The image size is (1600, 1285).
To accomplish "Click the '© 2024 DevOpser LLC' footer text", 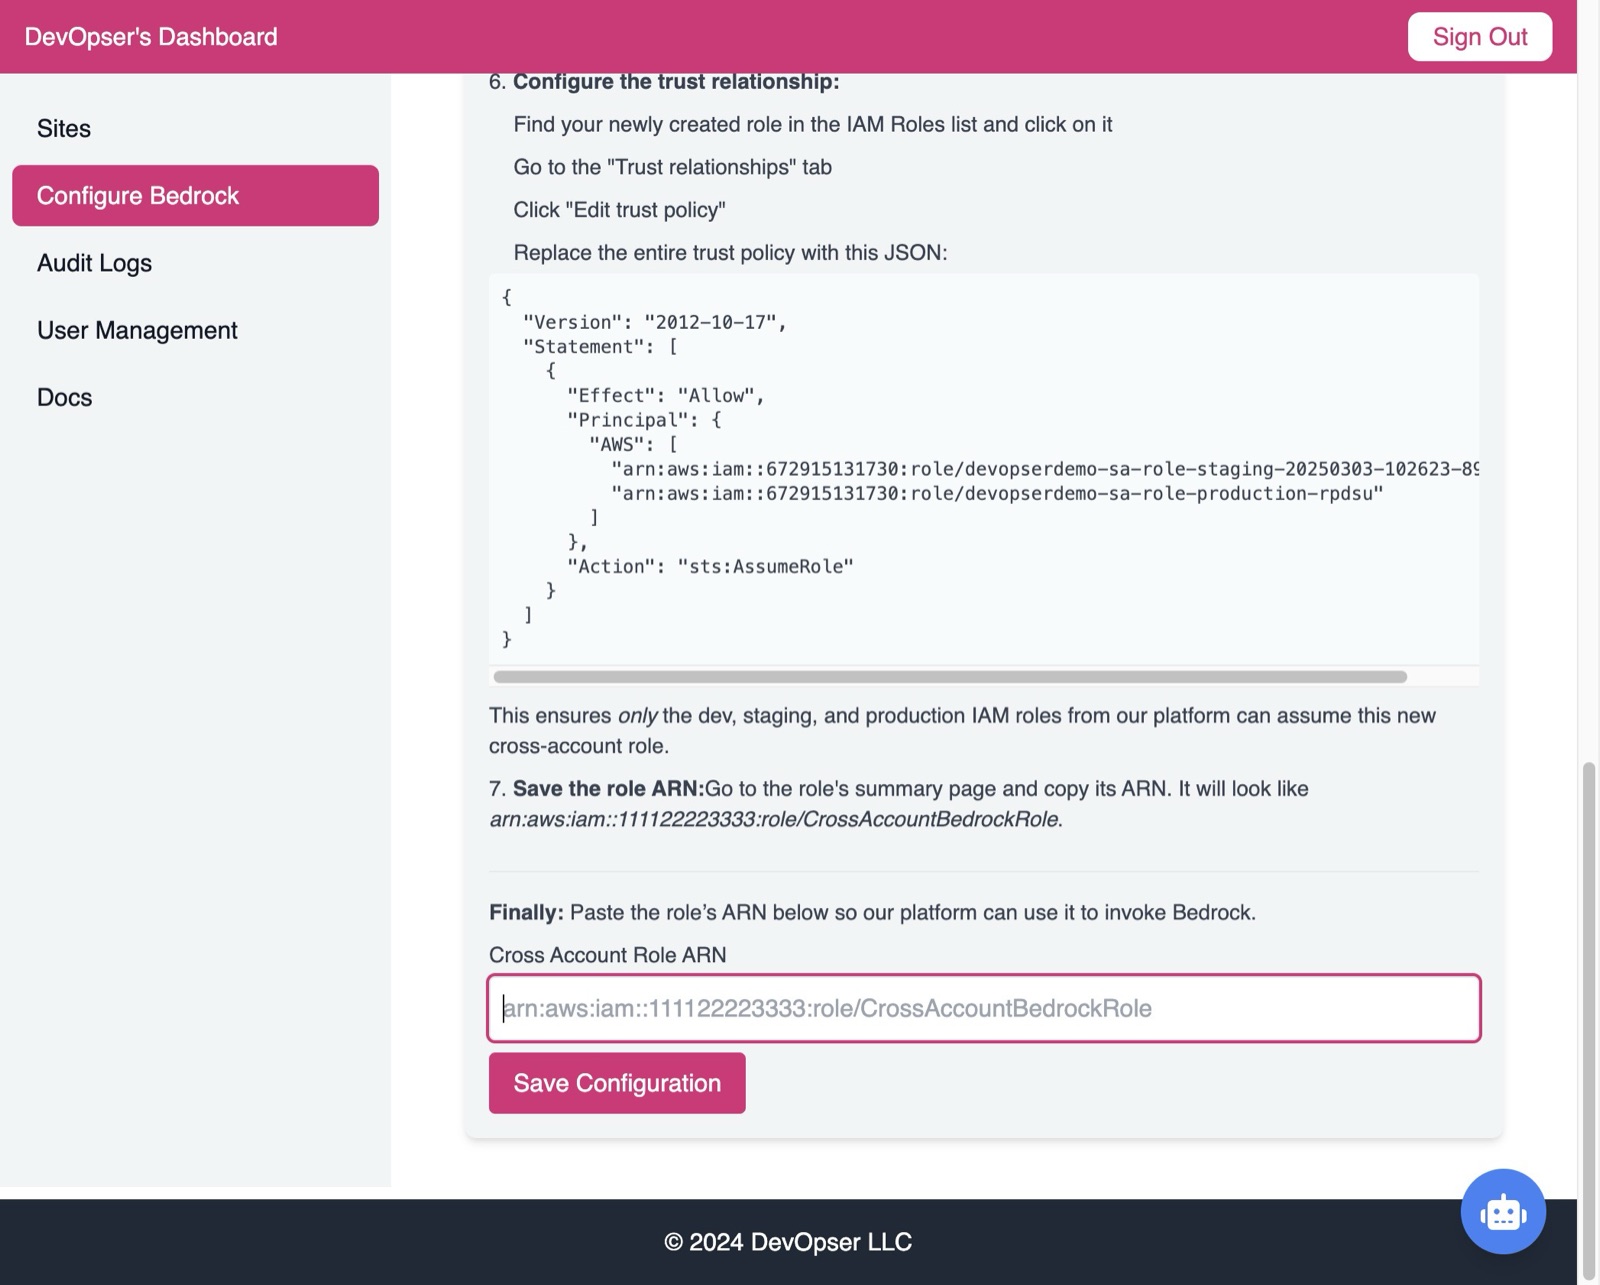I will click(x=788, y=1242).
